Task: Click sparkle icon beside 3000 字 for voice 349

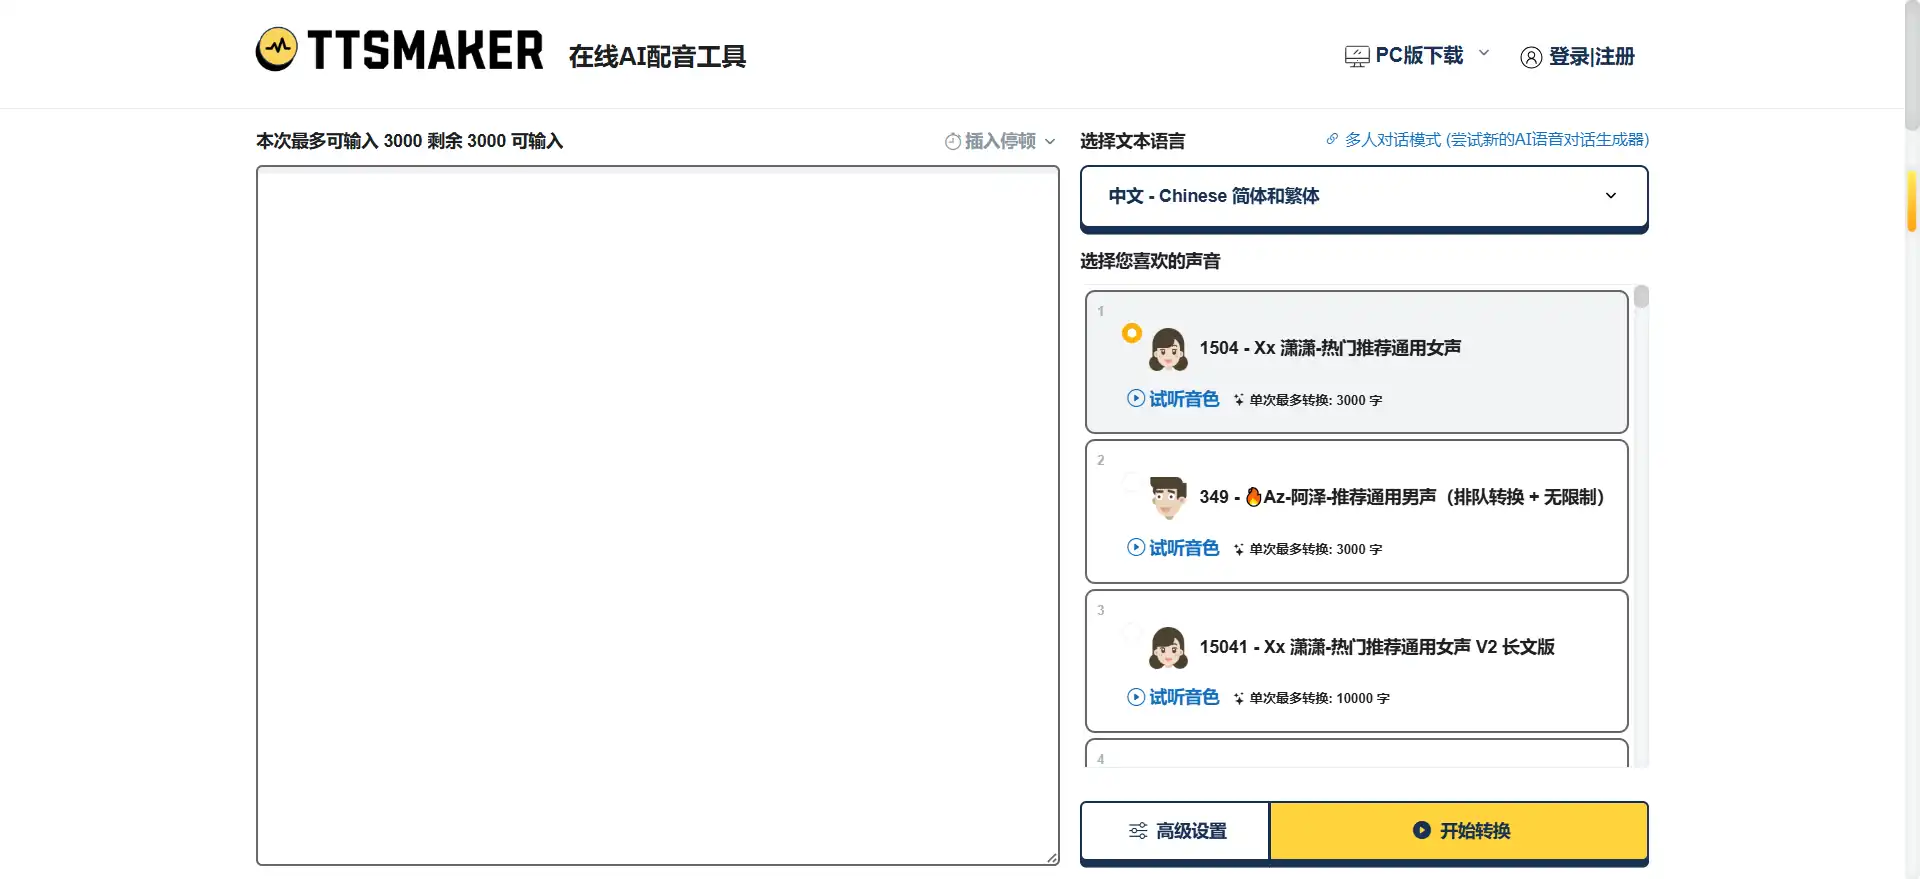Action: coord(1239,549)
